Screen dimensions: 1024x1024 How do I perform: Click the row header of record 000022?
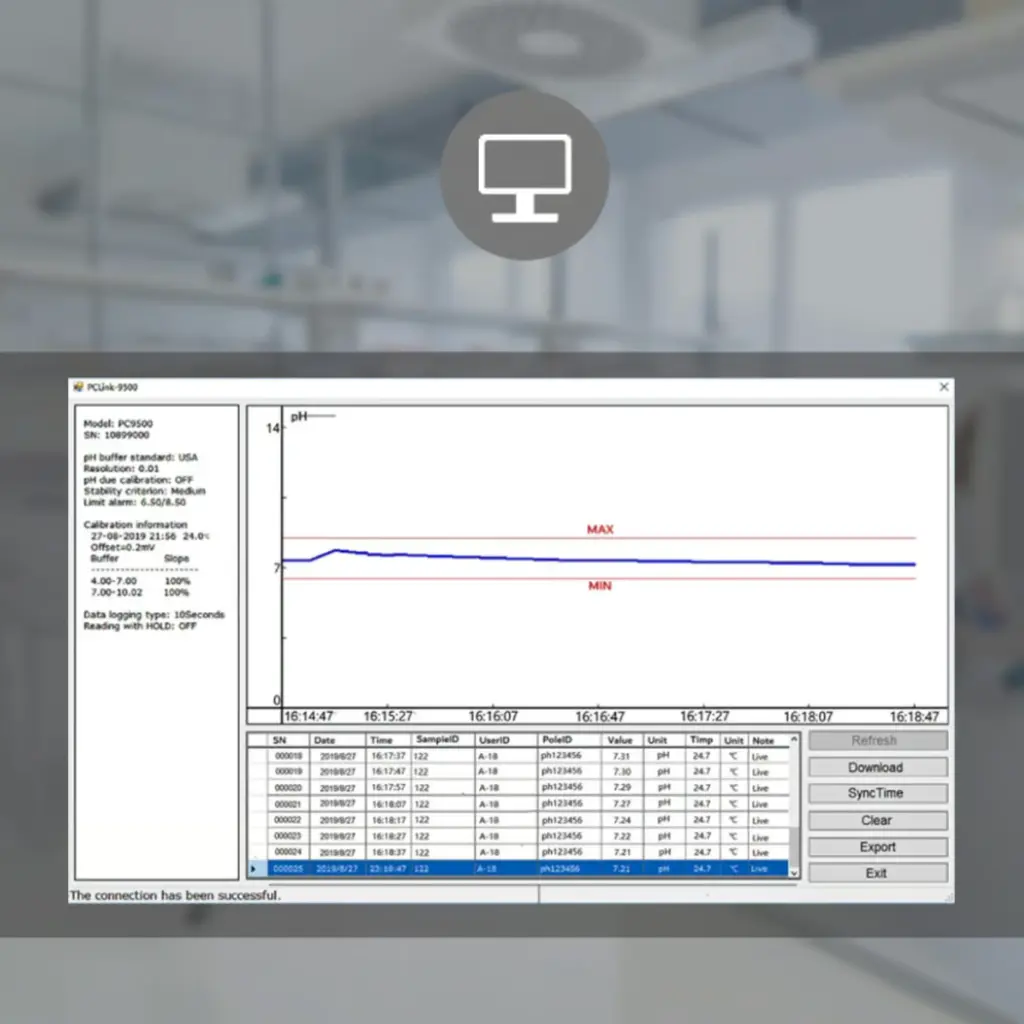(257, 820)
